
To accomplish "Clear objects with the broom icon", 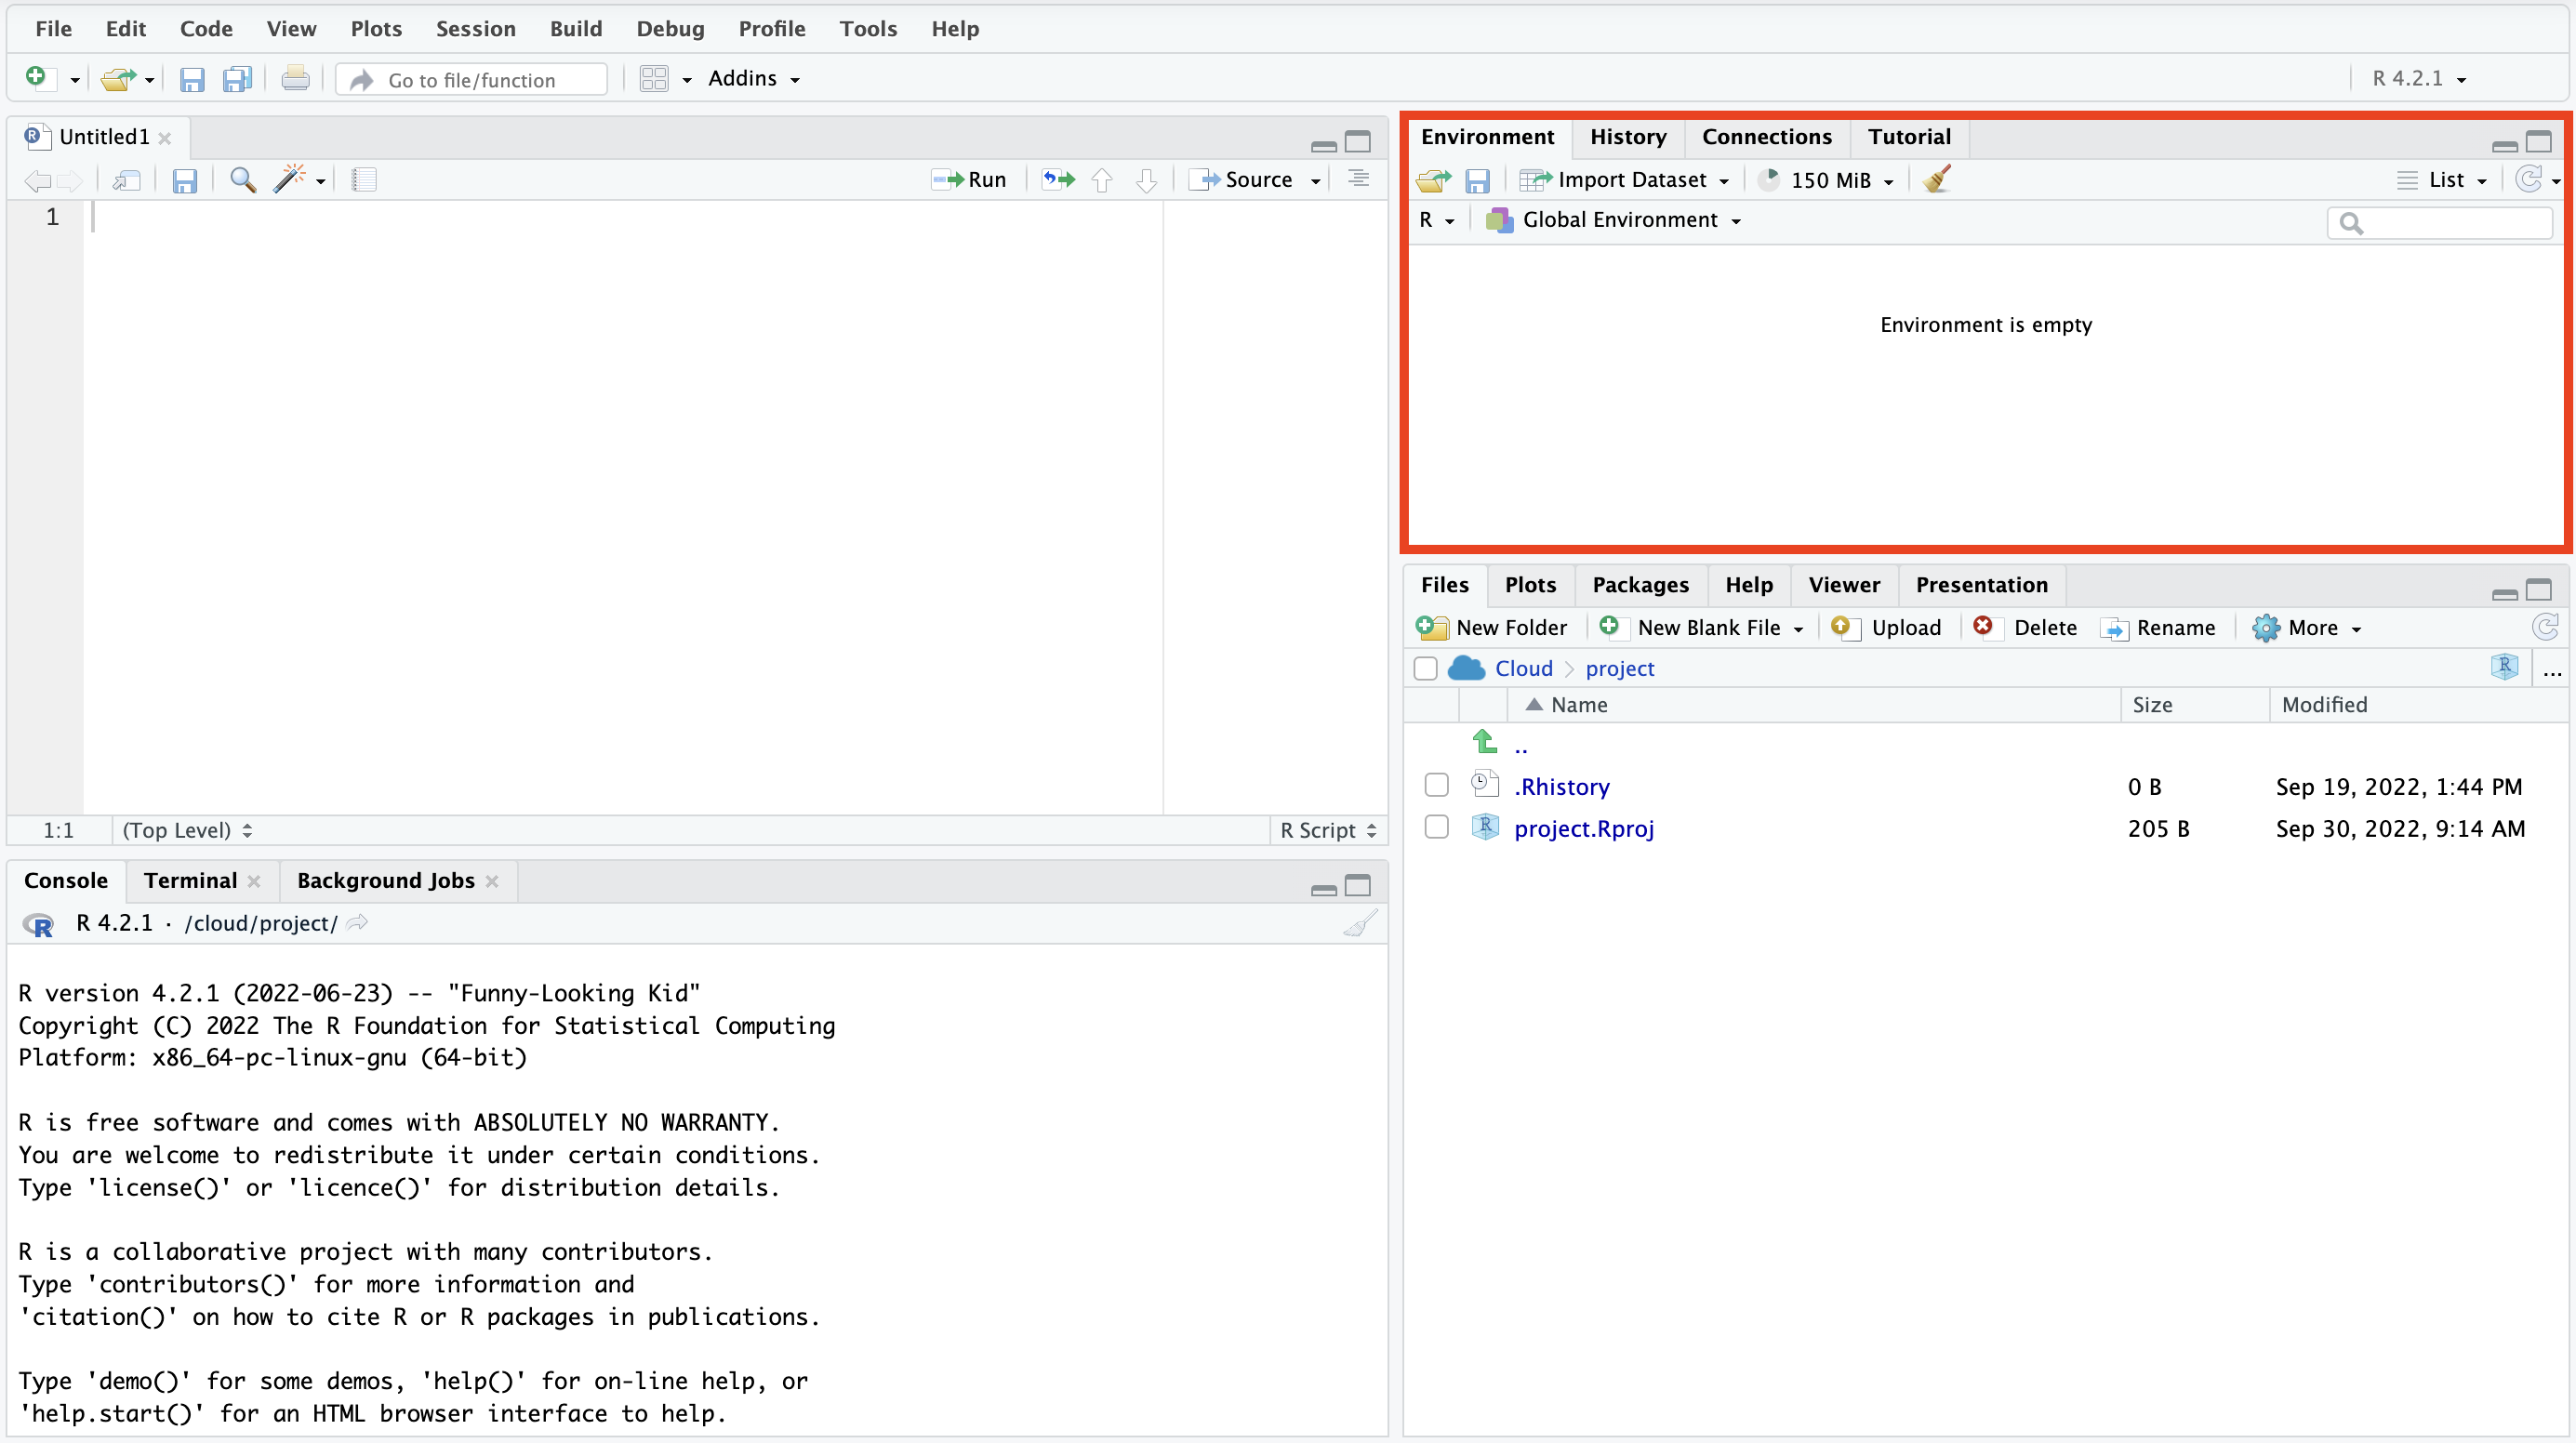I will 1936,180.
